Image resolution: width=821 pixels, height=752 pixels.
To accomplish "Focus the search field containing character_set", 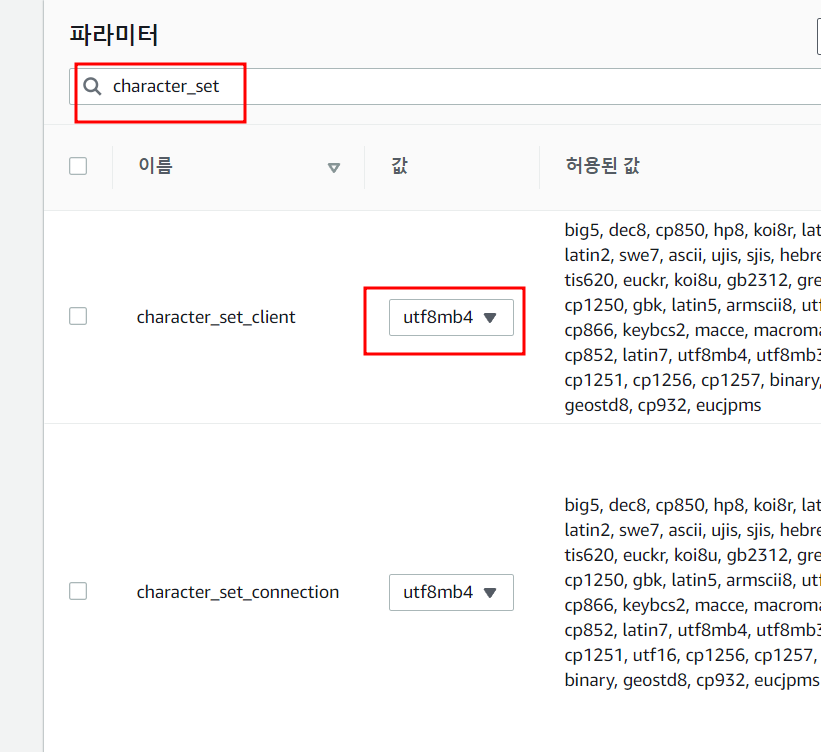I will point(450,86).
